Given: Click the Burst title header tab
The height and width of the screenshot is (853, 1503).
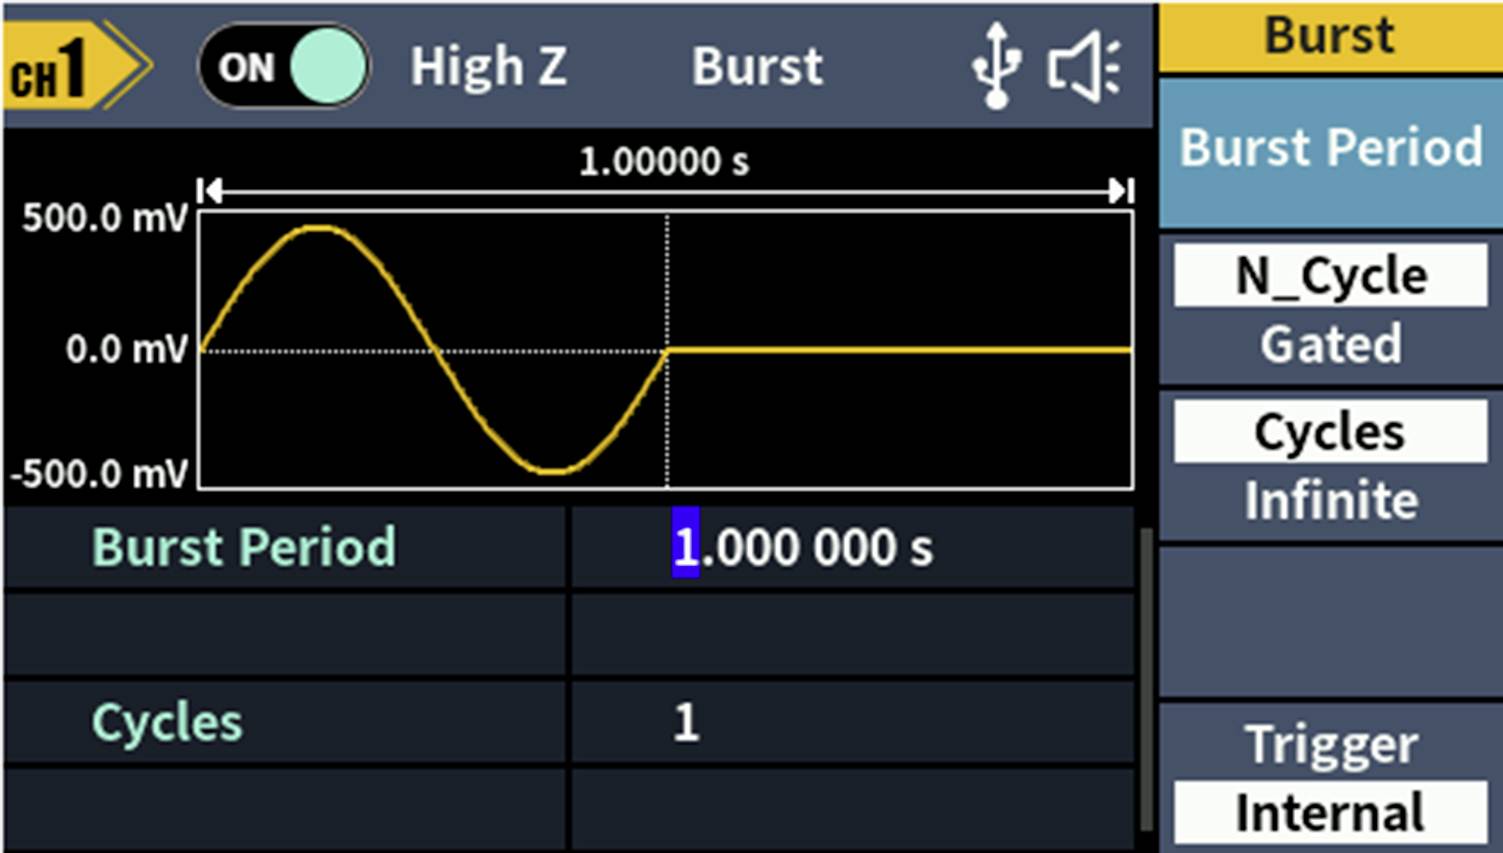Looking at the screenshot, I should pos(1330,35).
